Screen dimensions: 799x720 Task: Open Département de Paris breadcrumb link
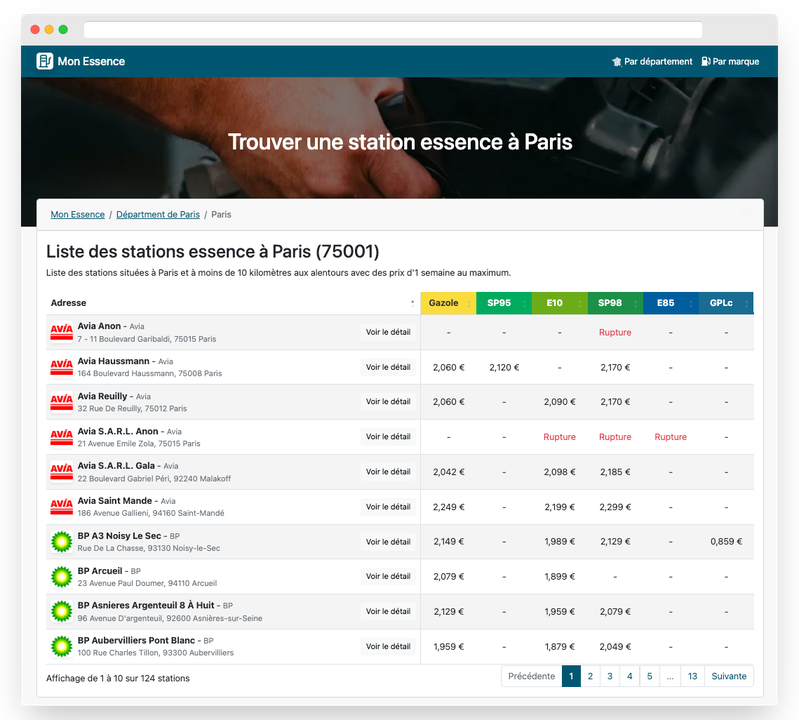(x=158, y=214)
